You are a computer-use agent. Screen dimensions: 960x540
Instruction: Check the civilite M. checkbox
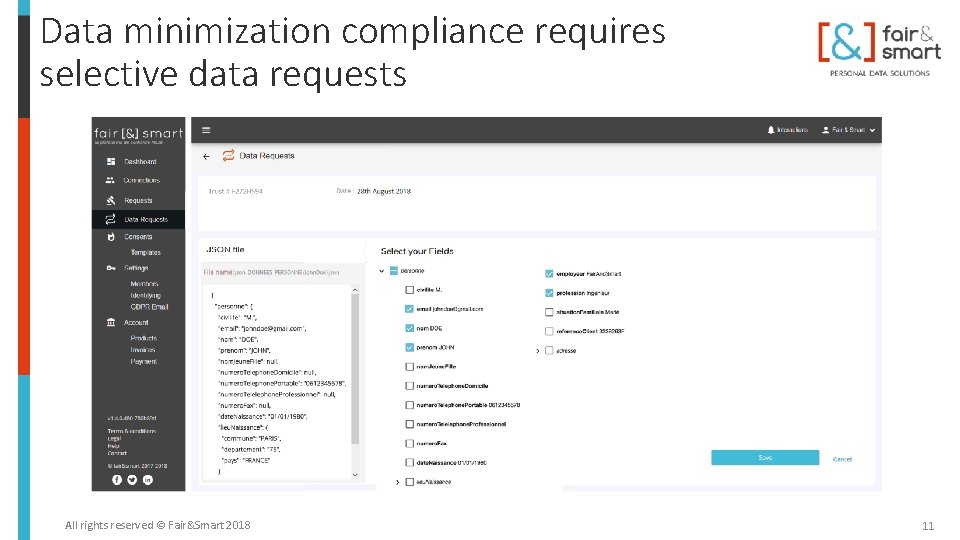point(410,290)
